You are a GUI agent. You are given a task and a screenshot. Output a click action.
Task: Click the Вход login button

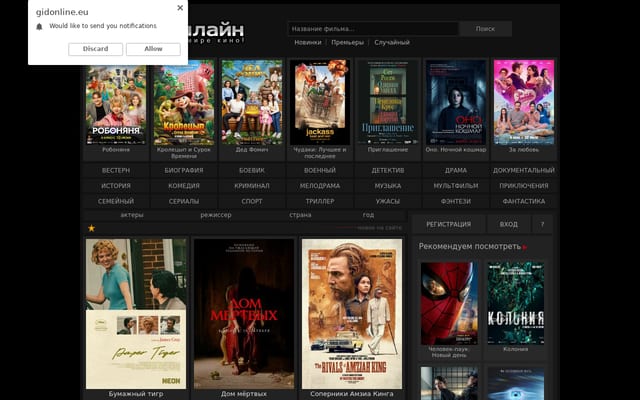pos(509,224)
